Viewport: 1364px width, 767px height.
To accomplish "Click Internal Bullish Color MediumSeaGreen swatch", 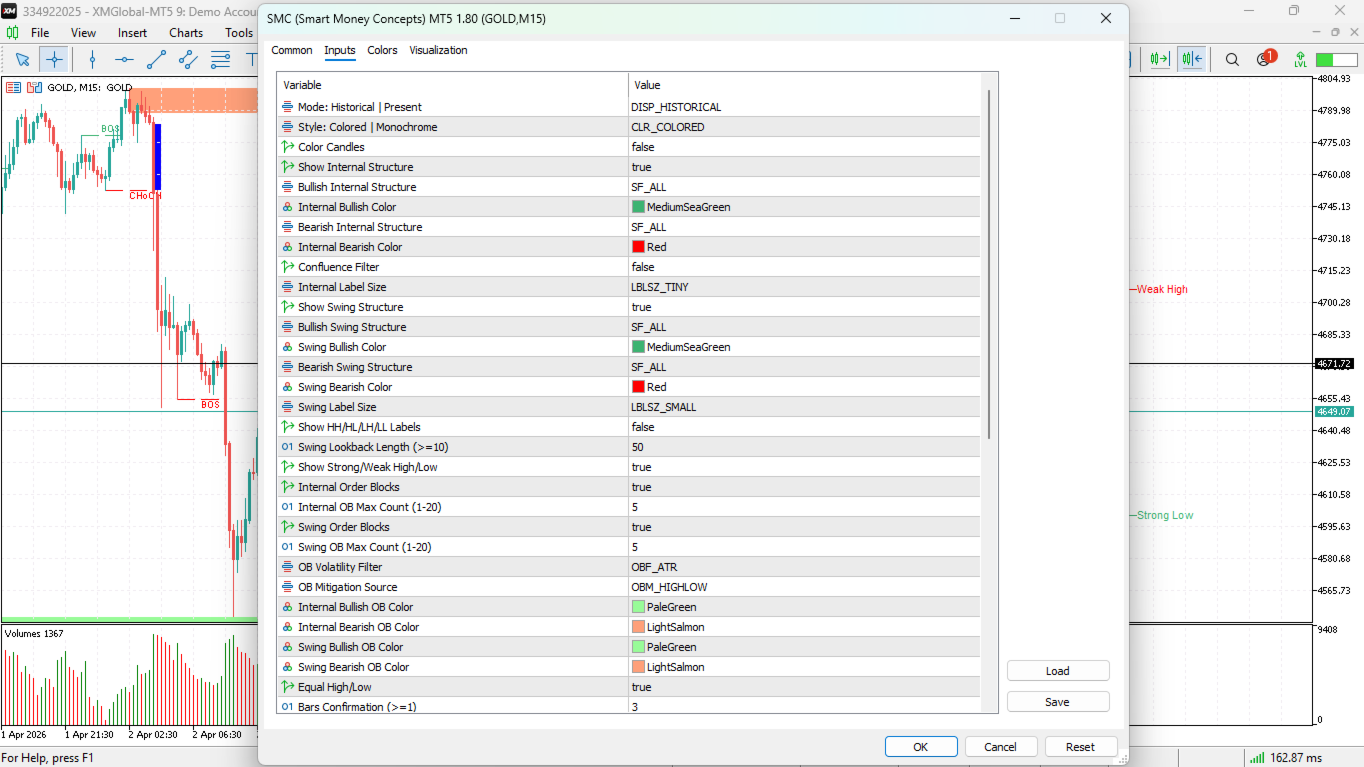I will click(x=638, y=207).
